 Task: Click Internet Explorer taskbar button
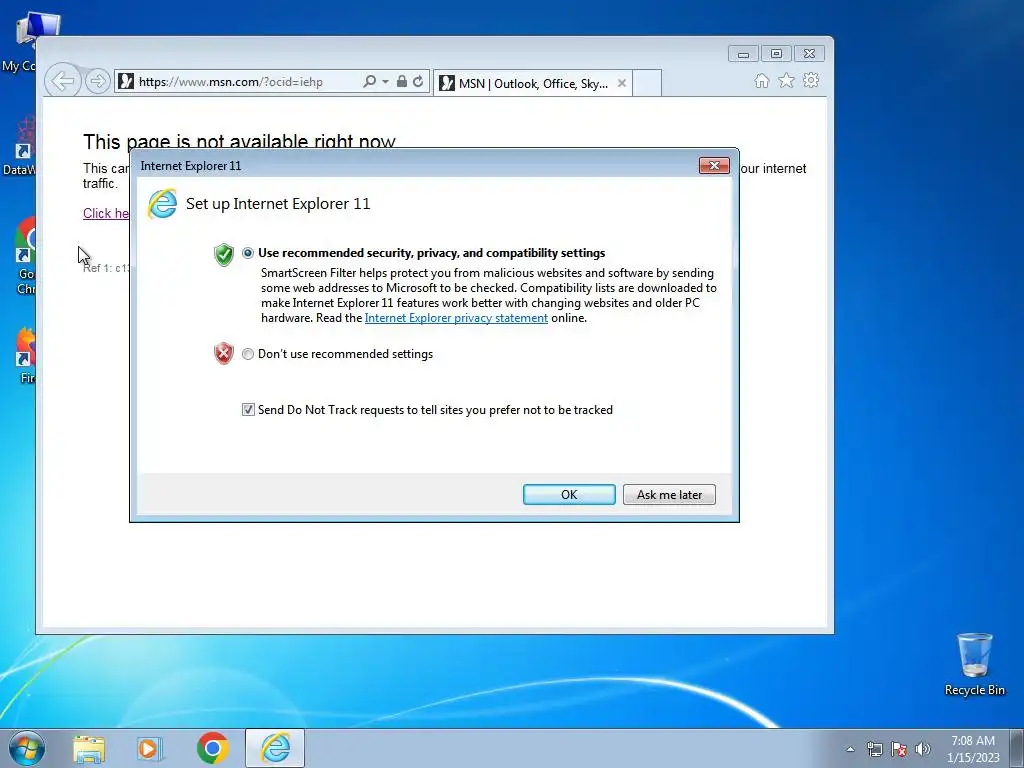pyautogui.click(x=275, y=748)
